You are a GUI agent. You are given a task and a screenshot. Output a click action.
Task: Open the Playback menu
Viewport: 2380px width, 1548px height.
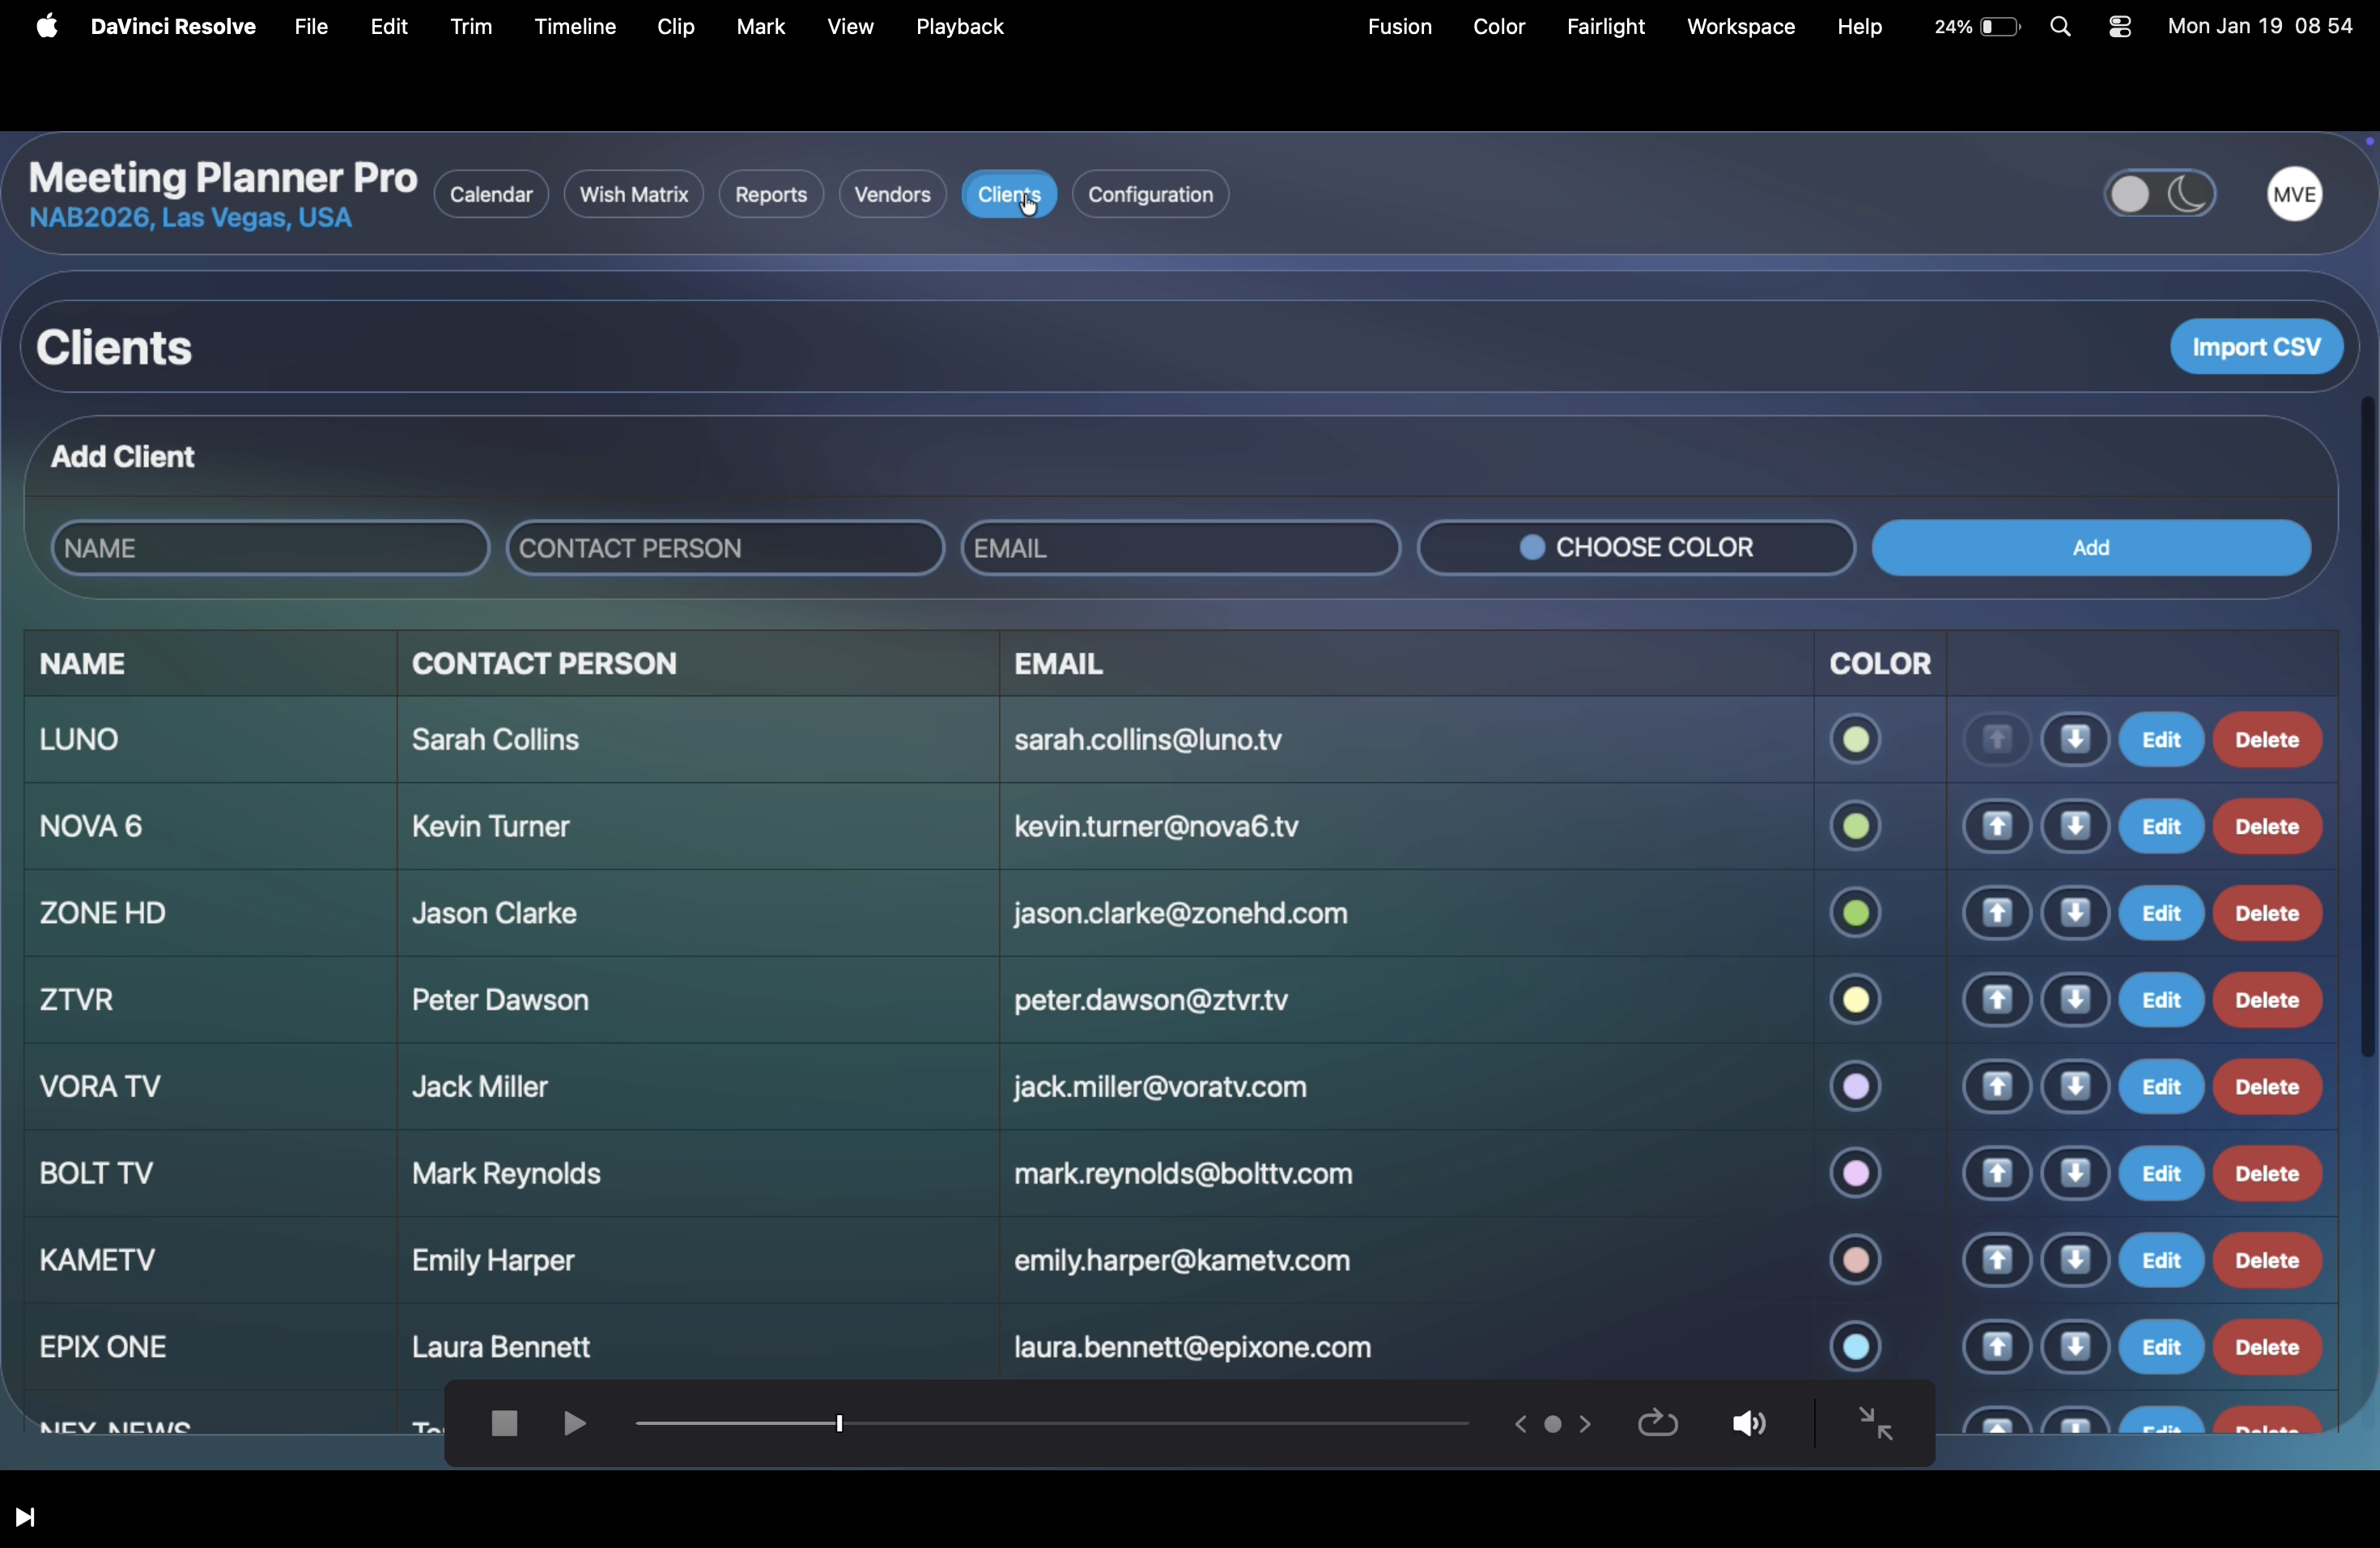coord(960,27)
